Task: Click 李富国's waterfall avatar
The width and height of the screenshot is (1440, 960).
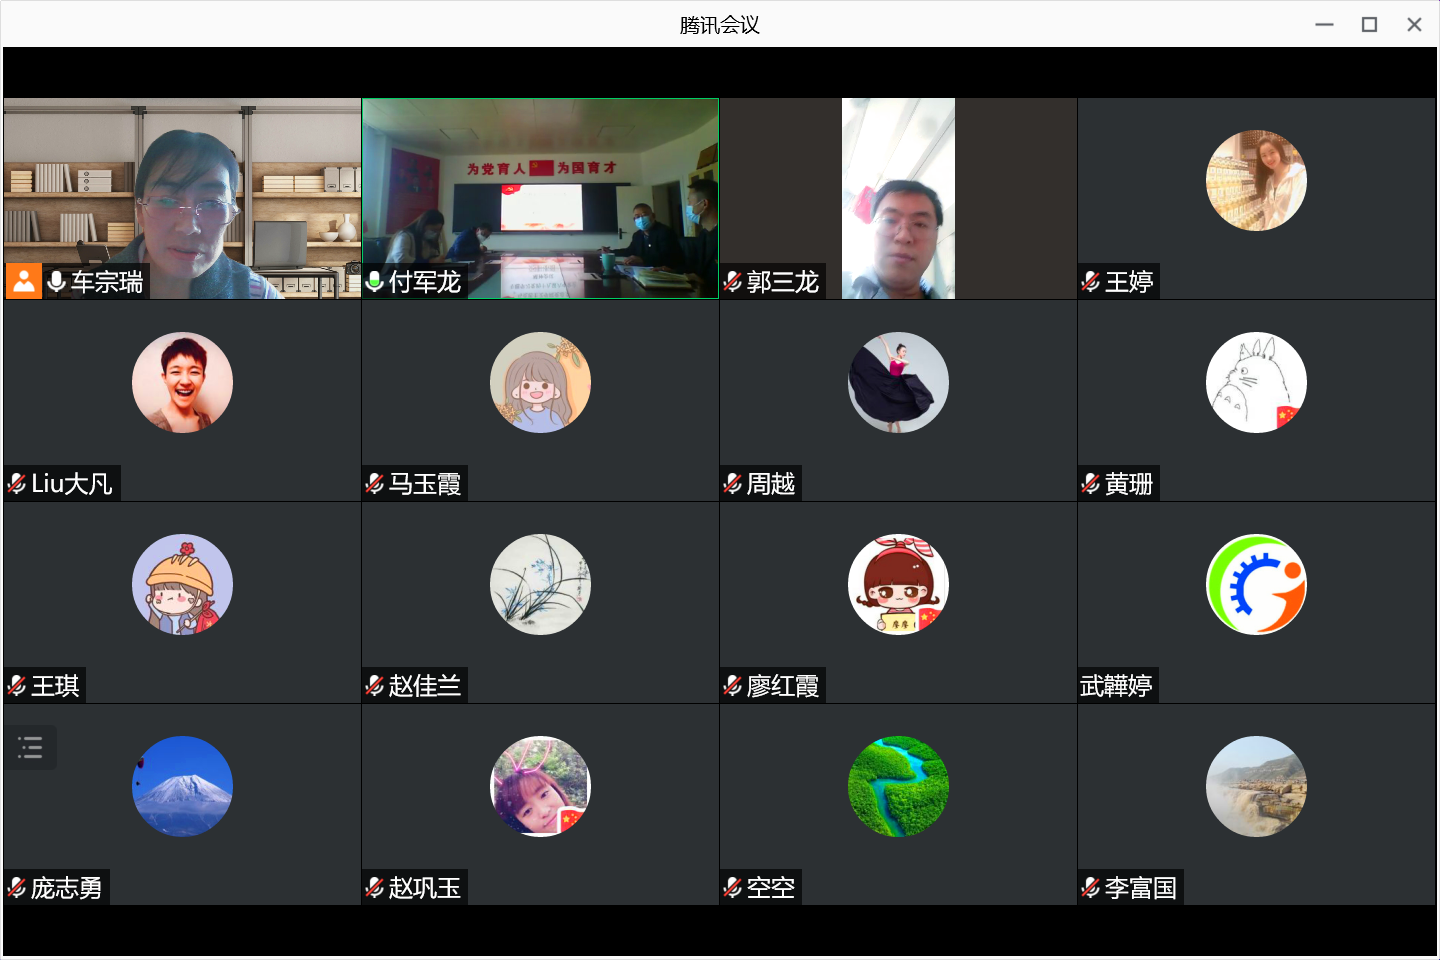Action: tap(1256, 787)
